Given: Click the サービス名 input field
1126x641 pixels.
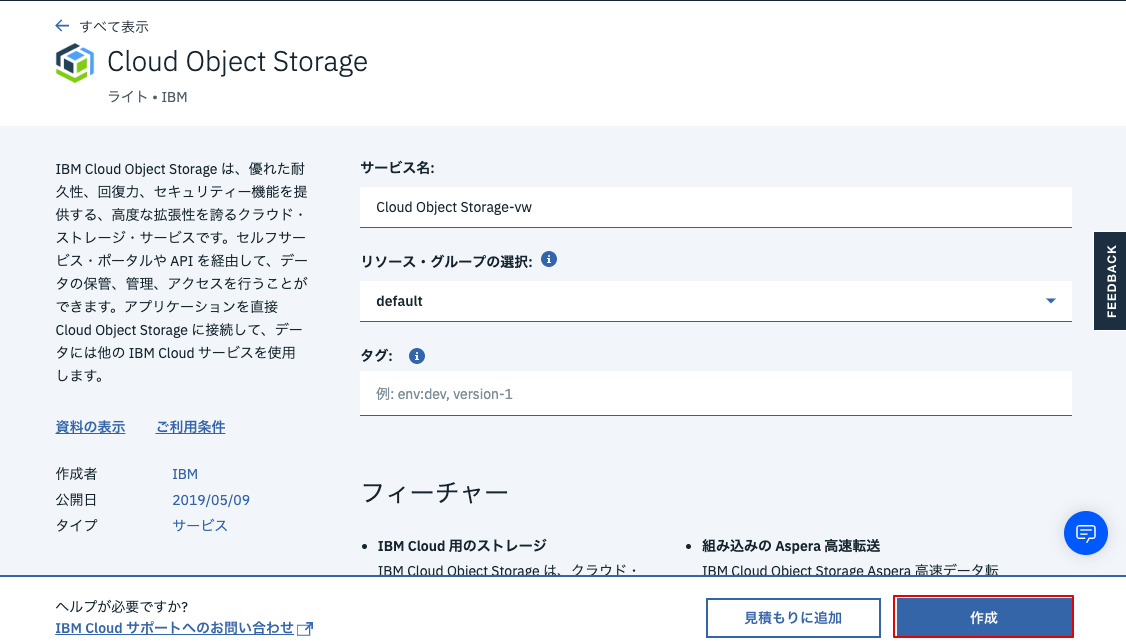Looking at the screenshot, I should (715, 207).
